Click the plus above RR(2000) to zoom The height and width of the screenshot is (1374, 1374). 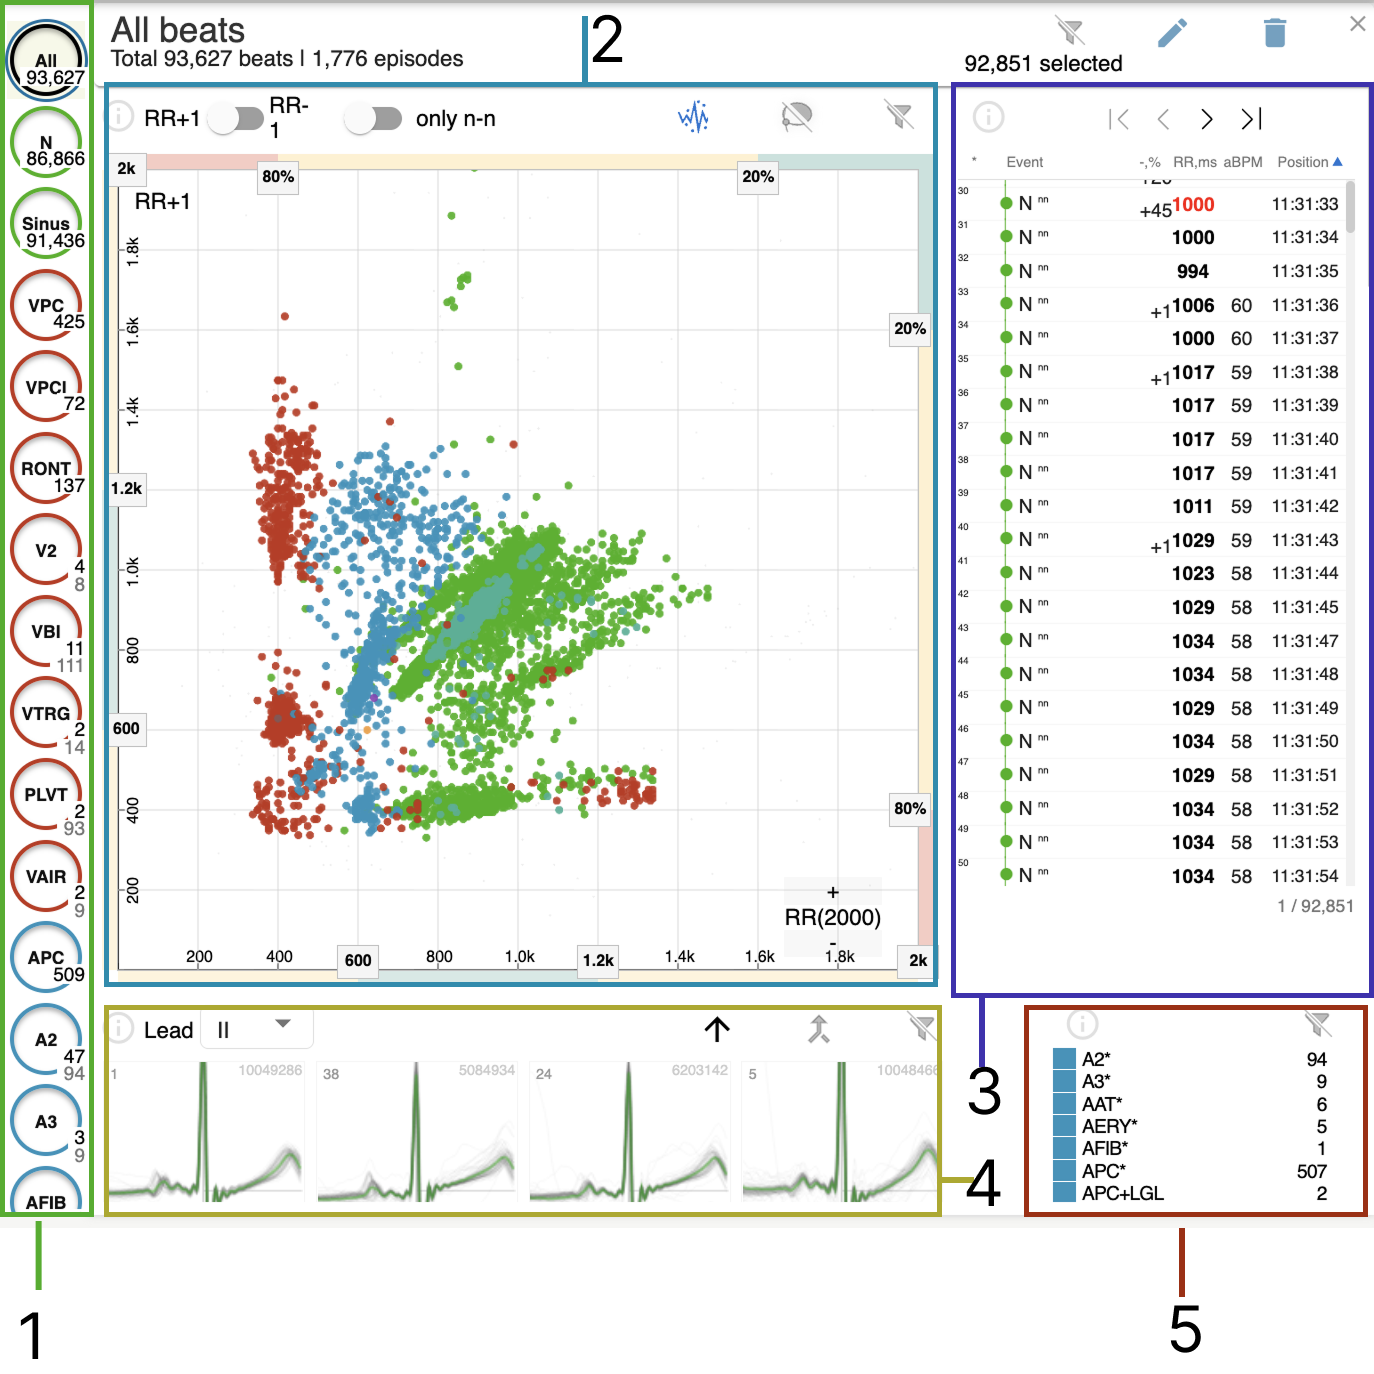[832, 892]
